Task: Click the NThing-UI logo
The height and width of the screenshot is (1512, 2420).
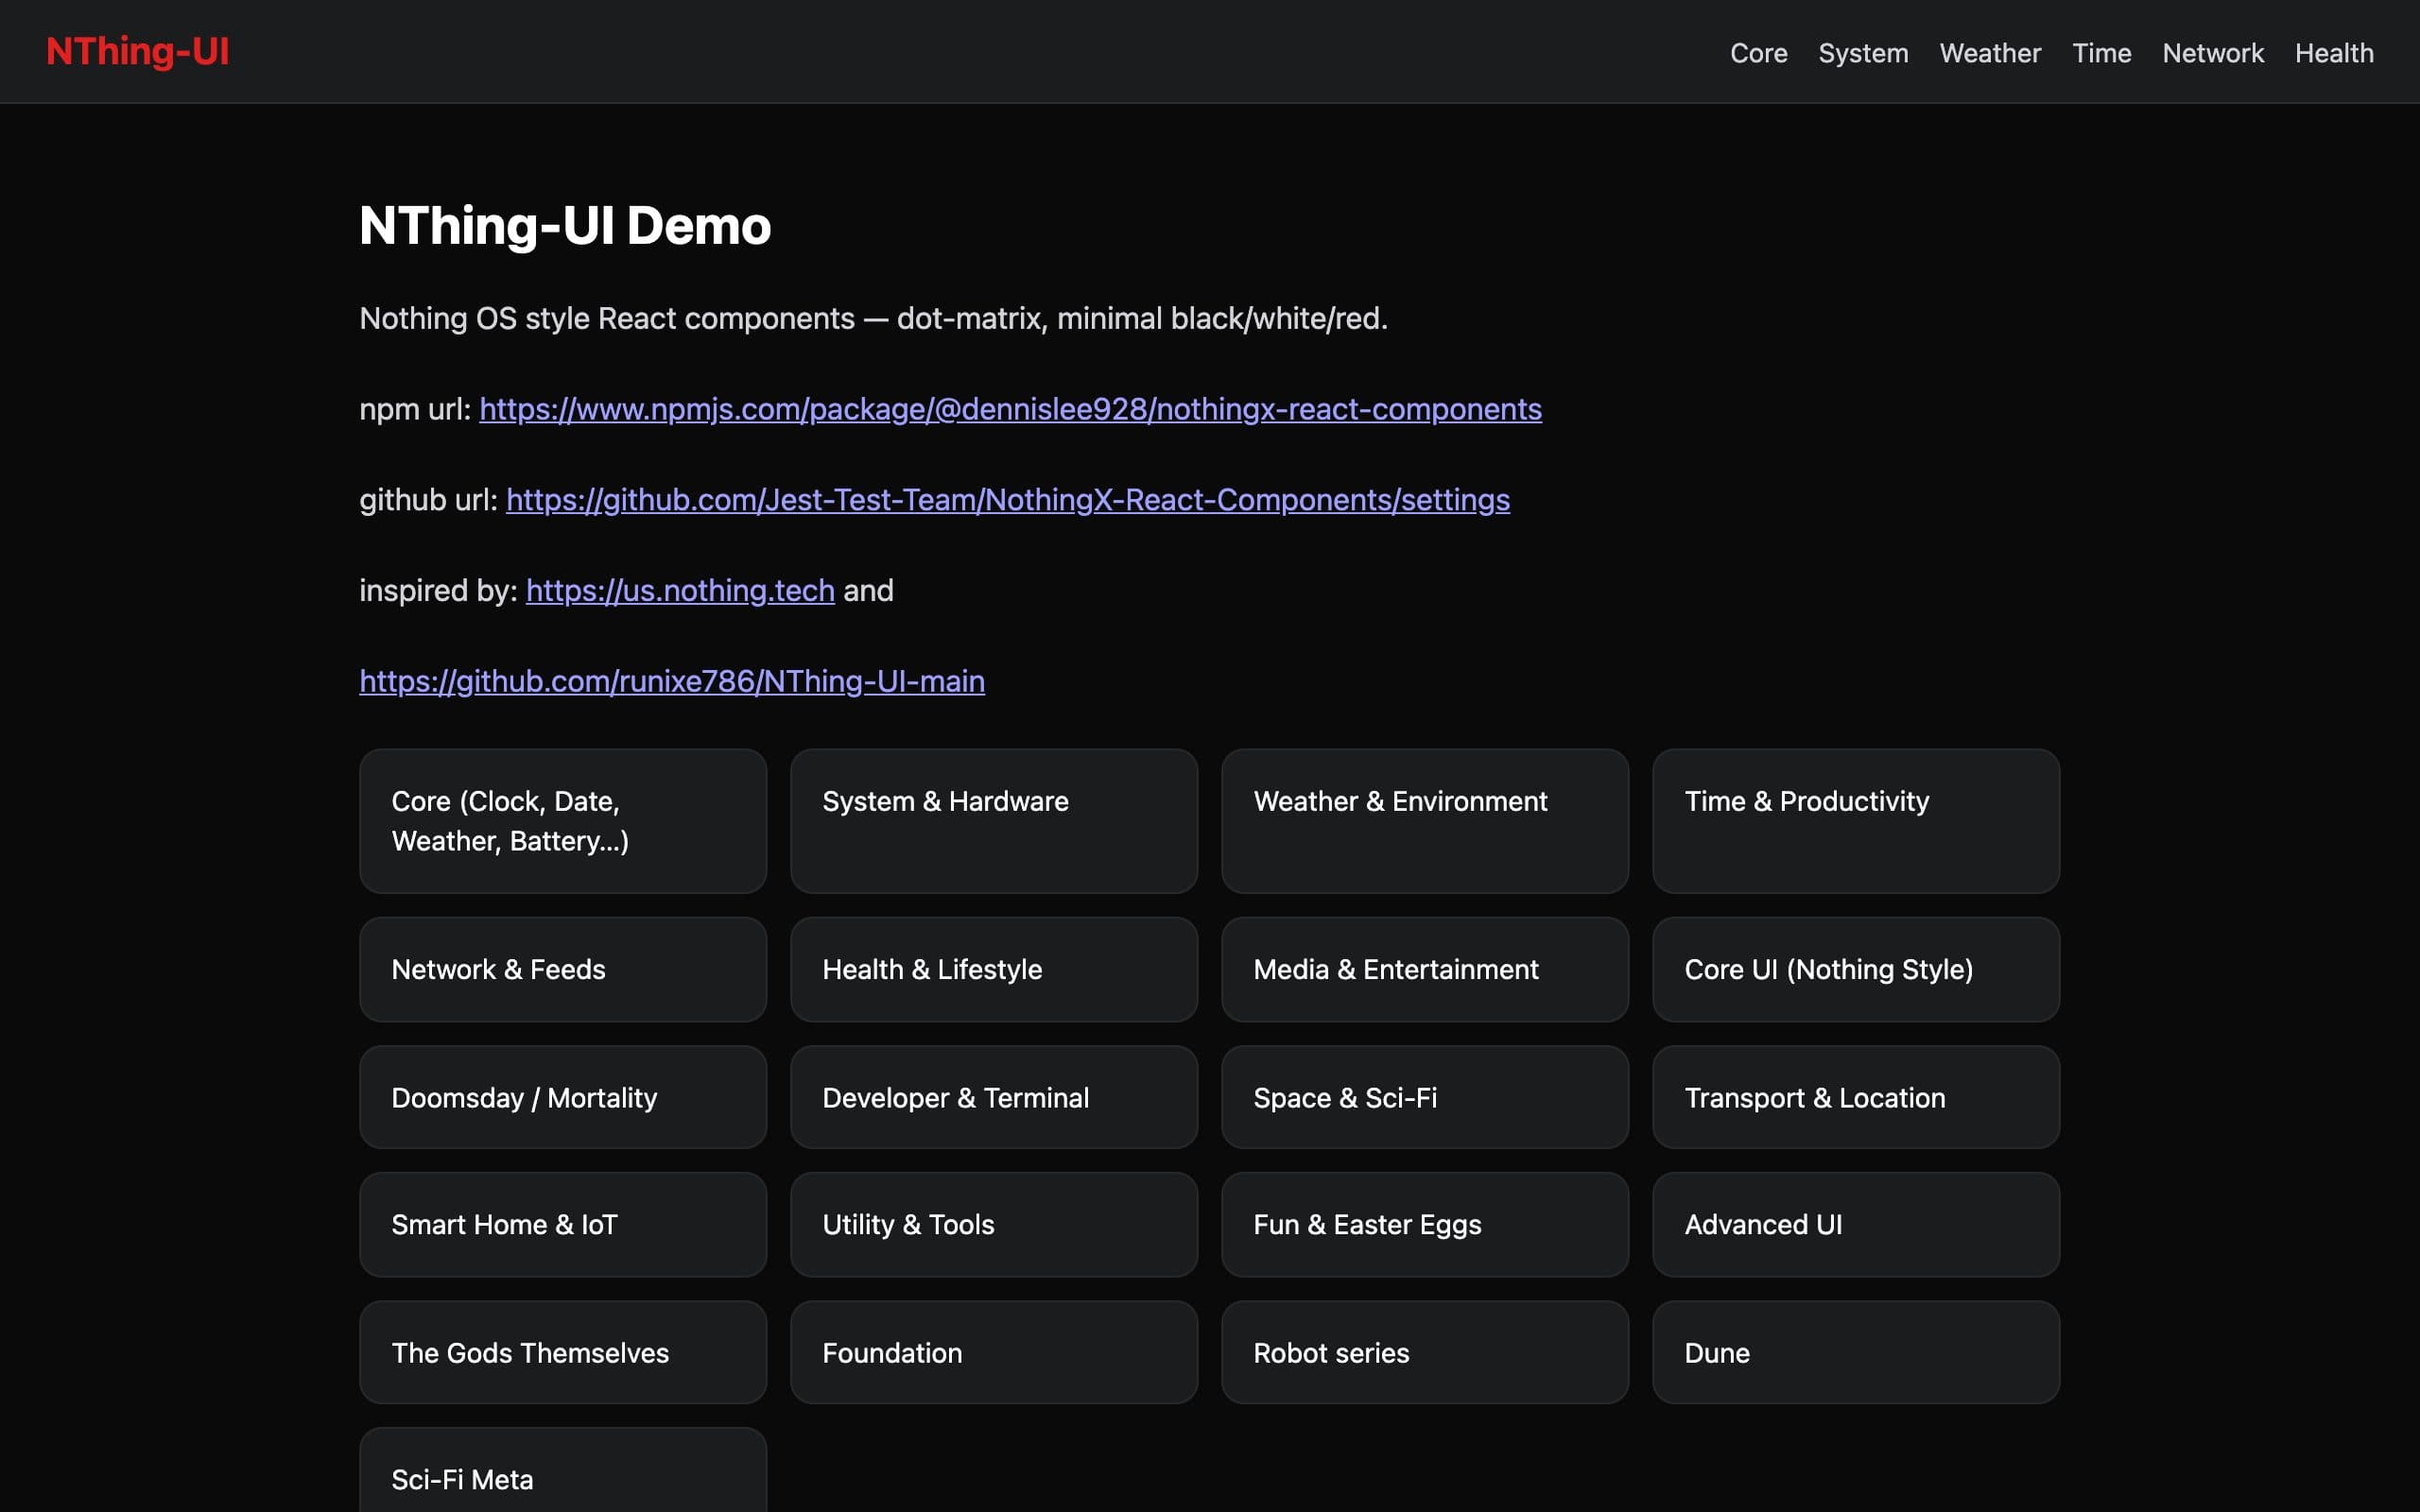Action: (138, 51)
